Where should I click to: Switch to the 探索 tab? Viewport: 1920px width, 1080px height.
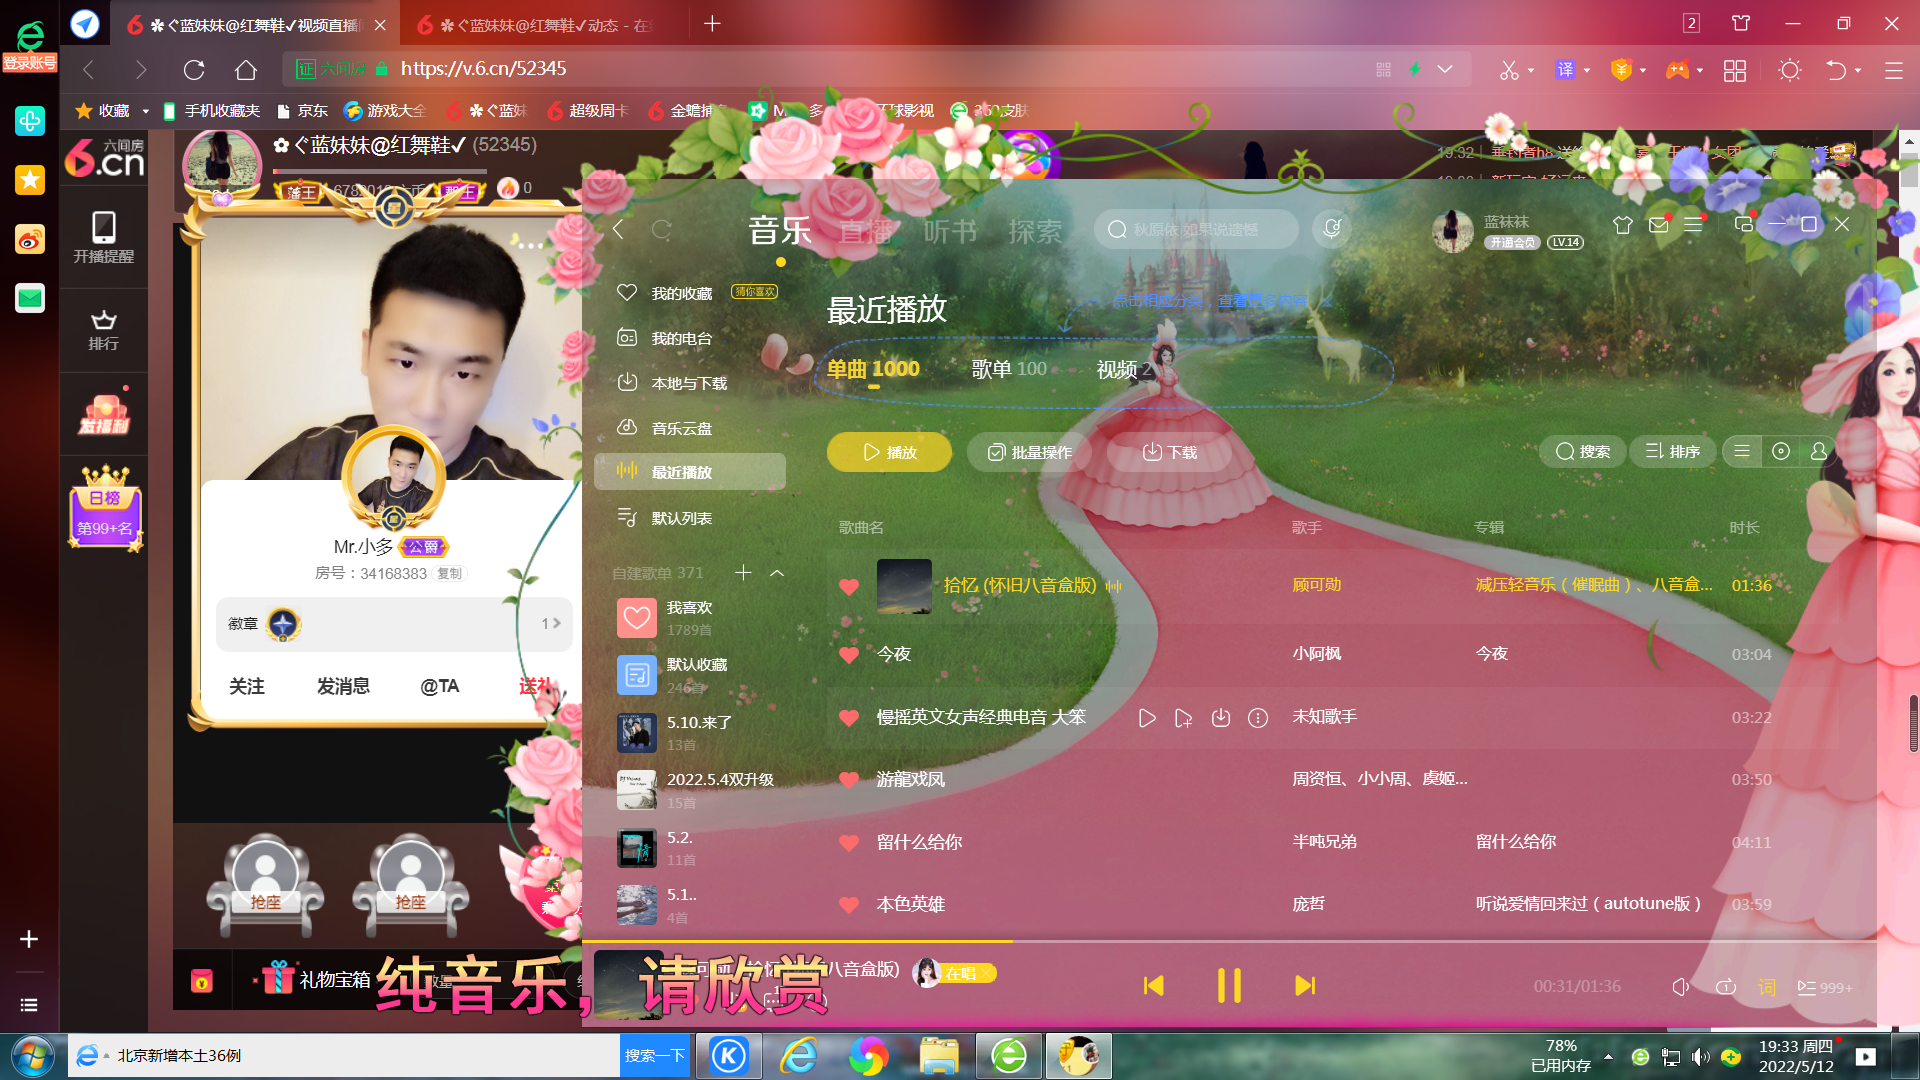[x=1035, y=231]
